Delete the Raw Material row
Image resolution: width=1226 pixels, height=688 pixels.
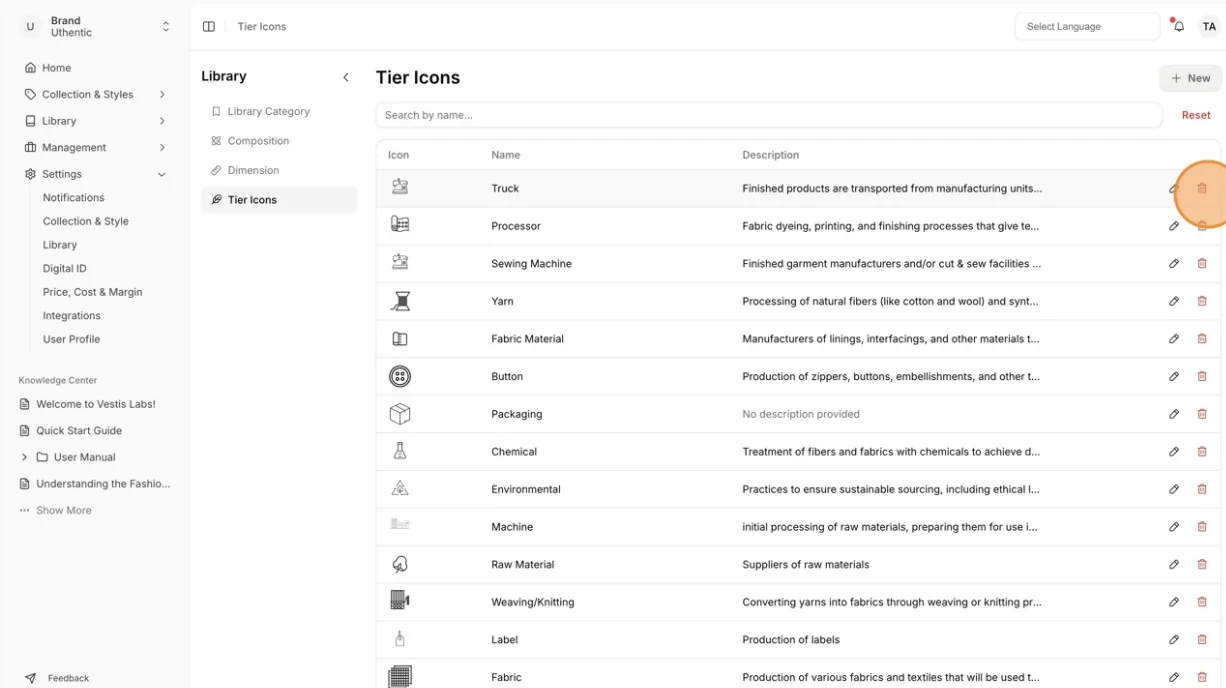tap(1202, 565)
